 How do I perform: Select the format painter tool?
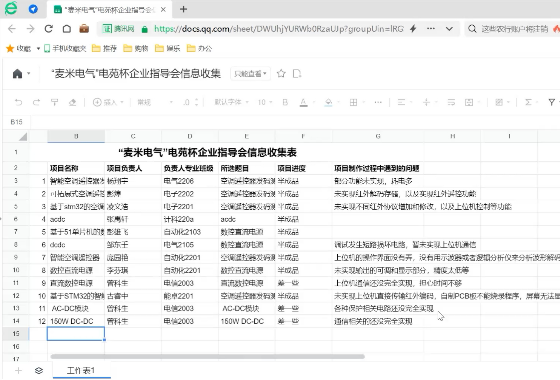click(x=54, y=102)
